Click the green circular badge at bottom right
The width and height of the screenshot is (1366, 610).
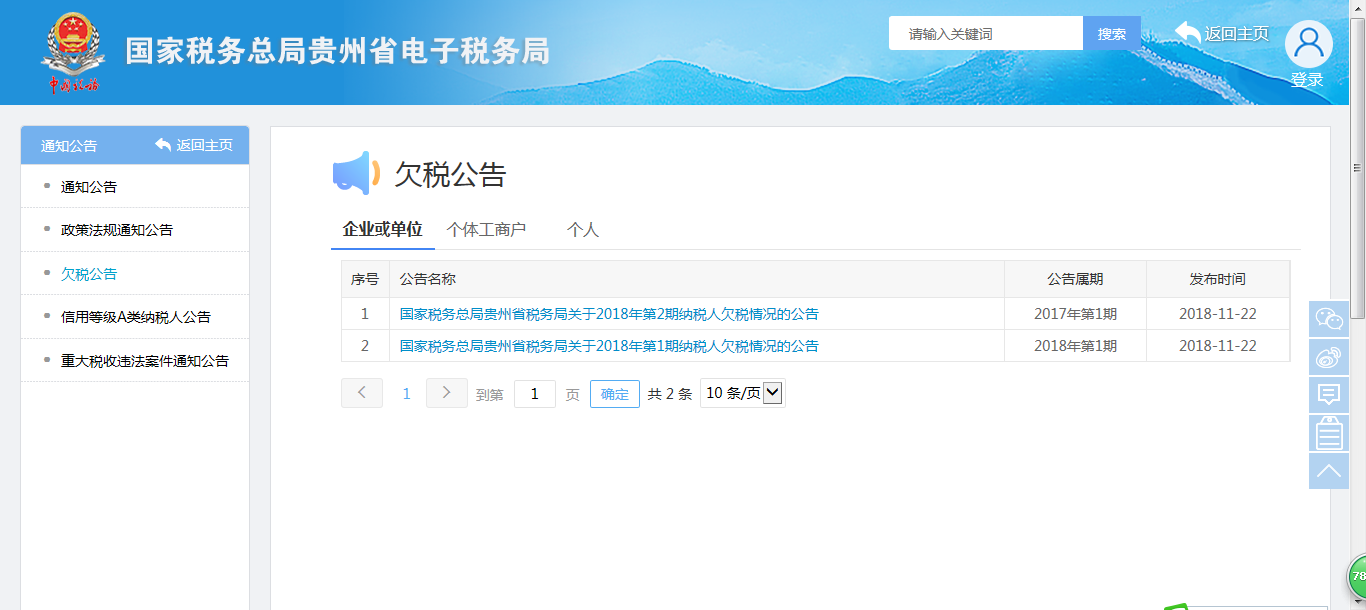pyautogui.click(x=1357, y=577)
